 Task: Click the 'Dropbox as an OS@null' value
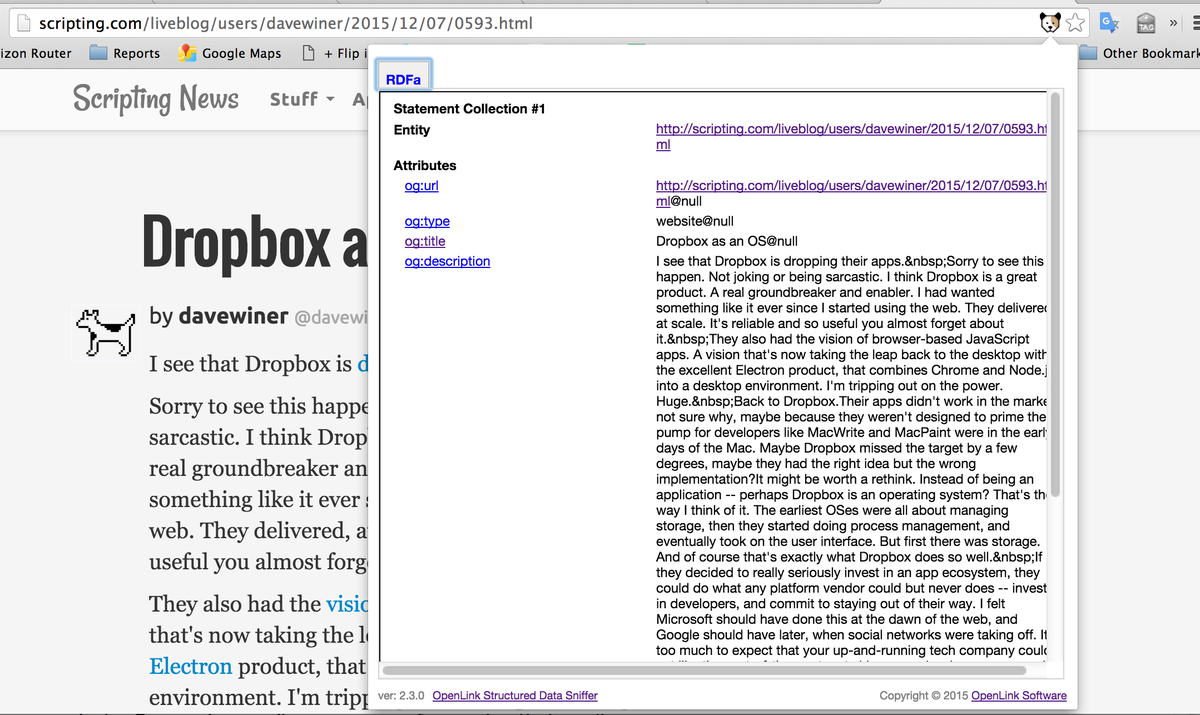[x=727, y=241]
